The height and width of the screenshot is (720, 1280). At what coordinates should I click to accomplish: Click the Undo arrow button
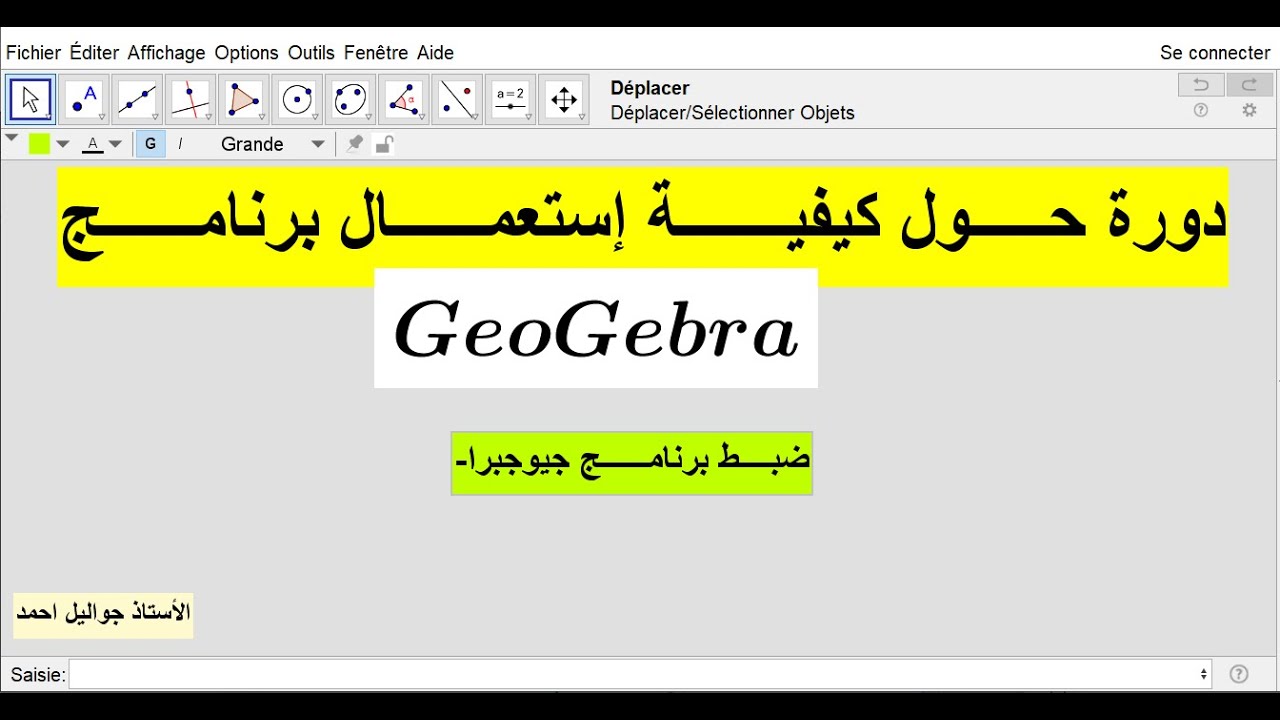coord(1201,85)
